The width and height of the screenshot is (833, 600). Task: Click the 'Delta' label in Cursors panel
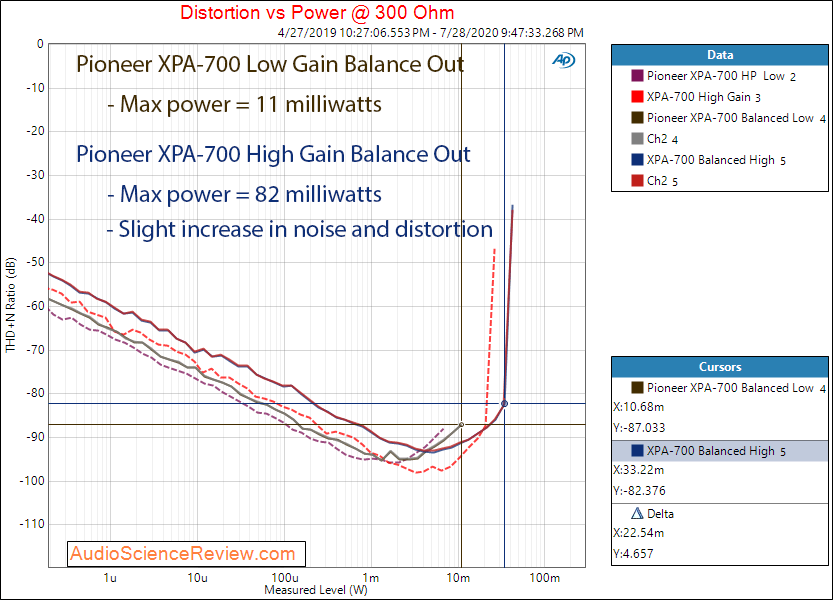tap(660, 514)
